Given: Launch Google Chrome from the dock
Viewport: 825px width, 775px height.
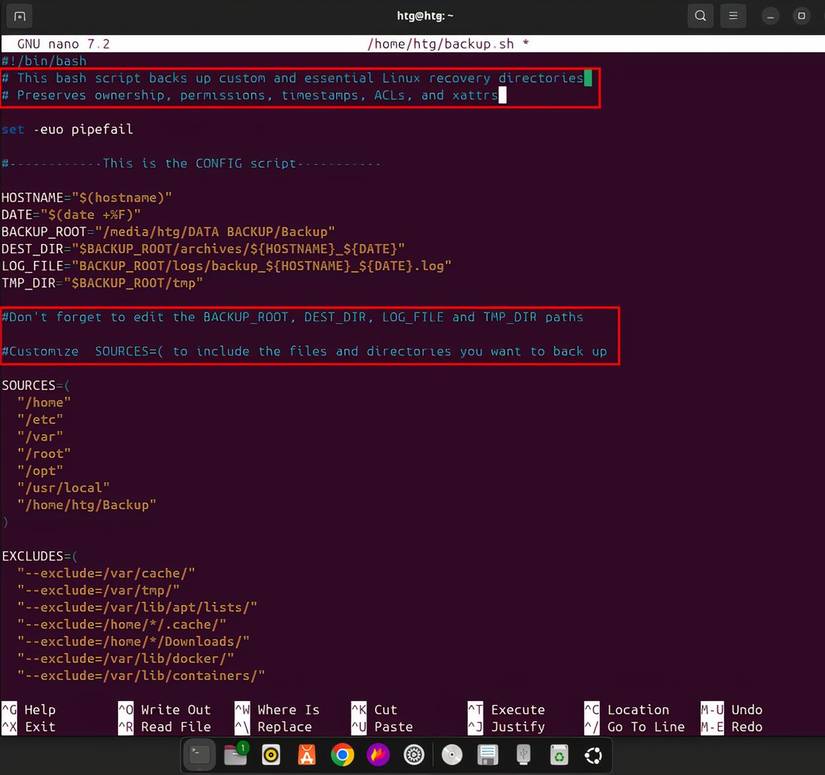Looking at the screenshot, I should 342,755.
